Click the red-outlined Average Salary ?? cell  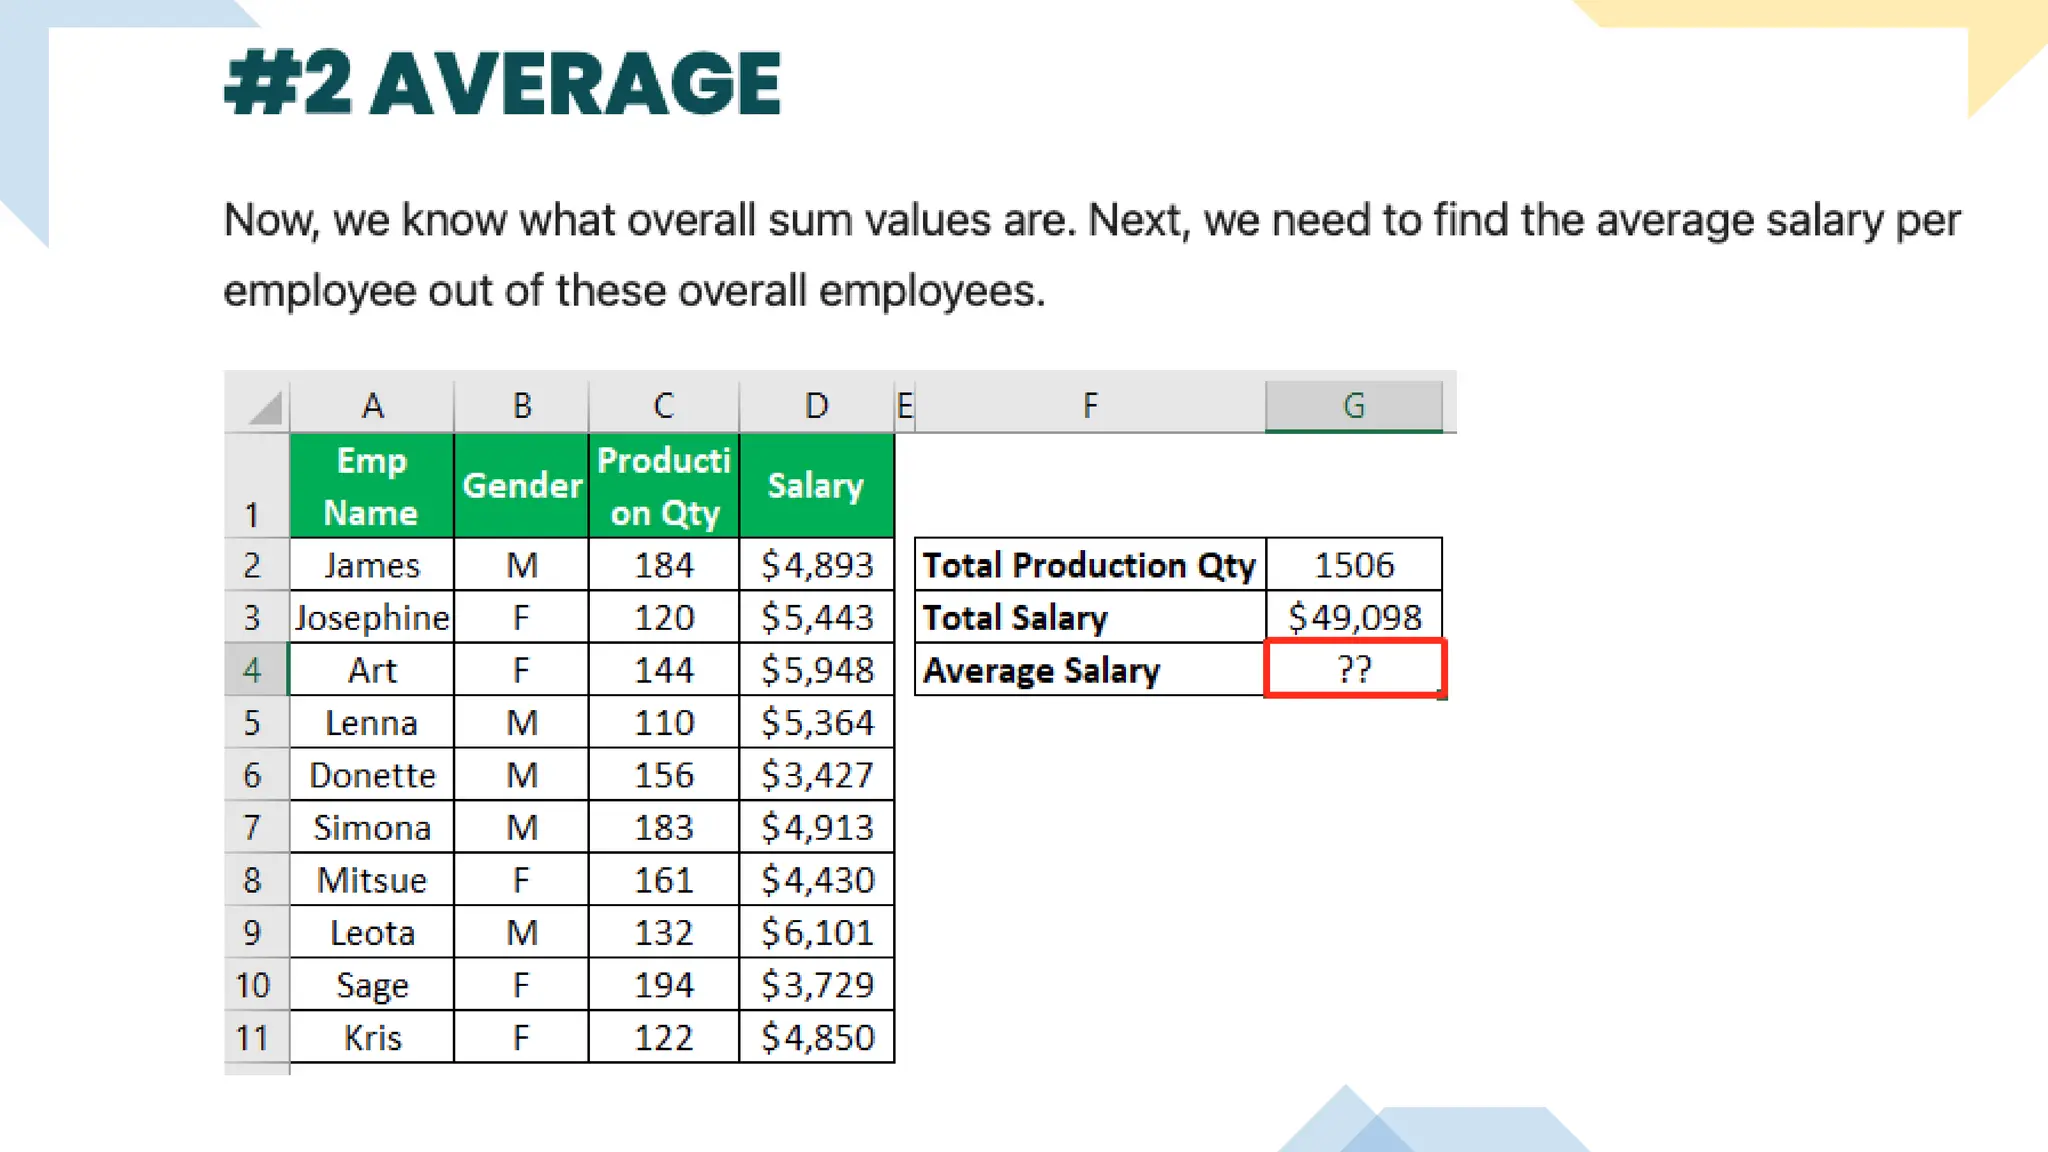point(1354,669)
